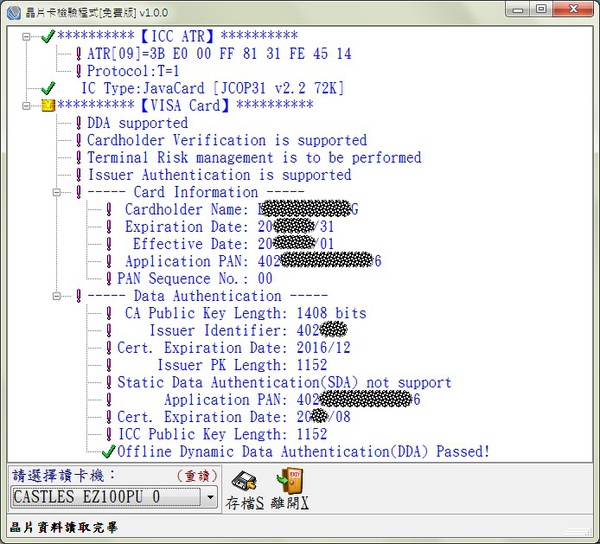Click exclamation icon beside Cardholder Name row
This screenshot has height=544, width=600.
[x=109, y=209]
